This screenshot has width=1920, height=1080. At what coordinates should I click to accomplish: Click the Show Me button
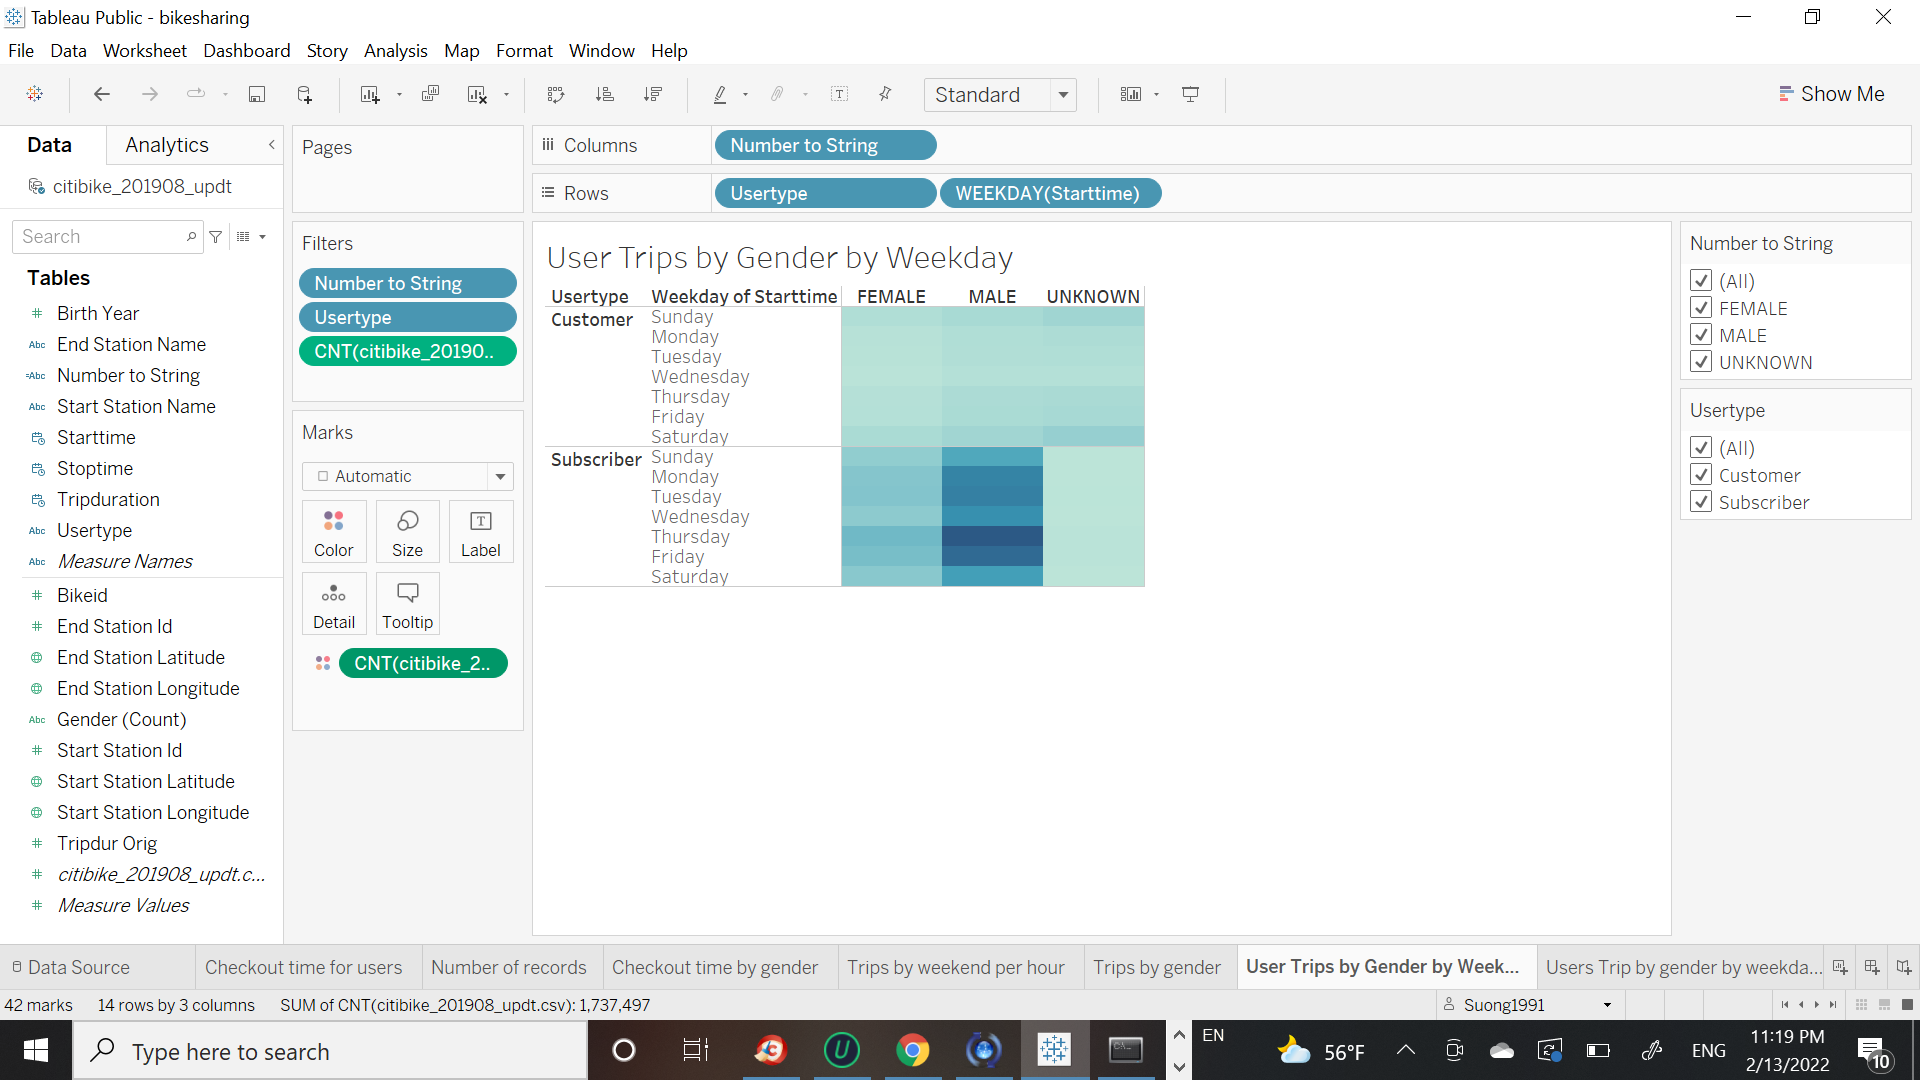pyautogui.click(x=1831, y=94)
